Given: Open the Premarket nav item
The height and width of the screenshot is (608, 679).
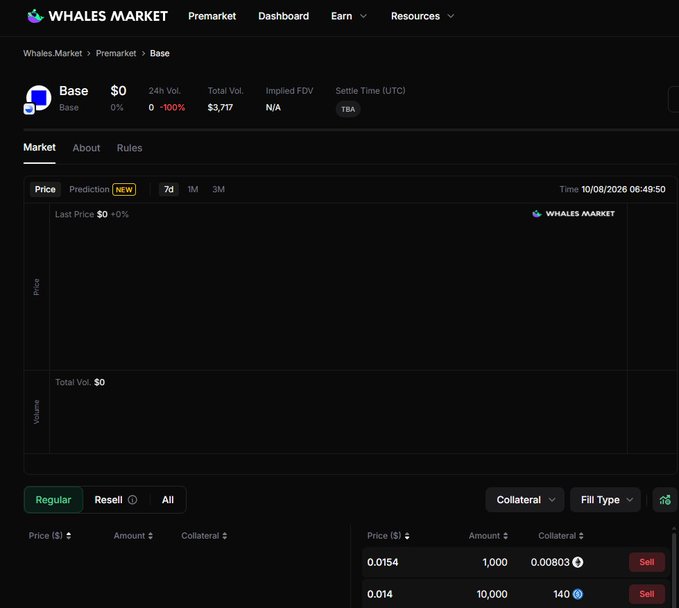Looking at the screenshot, I should pyautogui.click(x=212, y=16).
